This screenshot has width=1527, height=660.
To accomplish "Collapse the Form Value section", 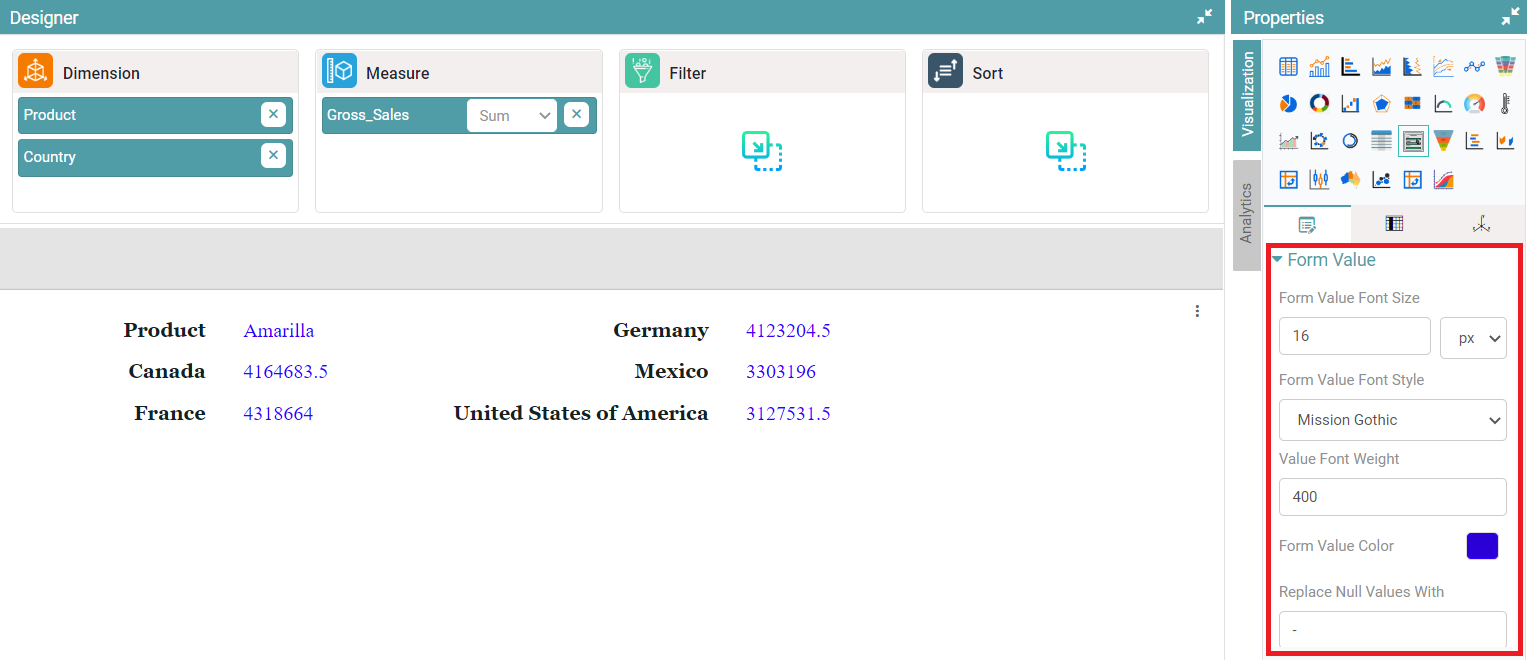I will pyautogui.click(x=1277, y=260).
